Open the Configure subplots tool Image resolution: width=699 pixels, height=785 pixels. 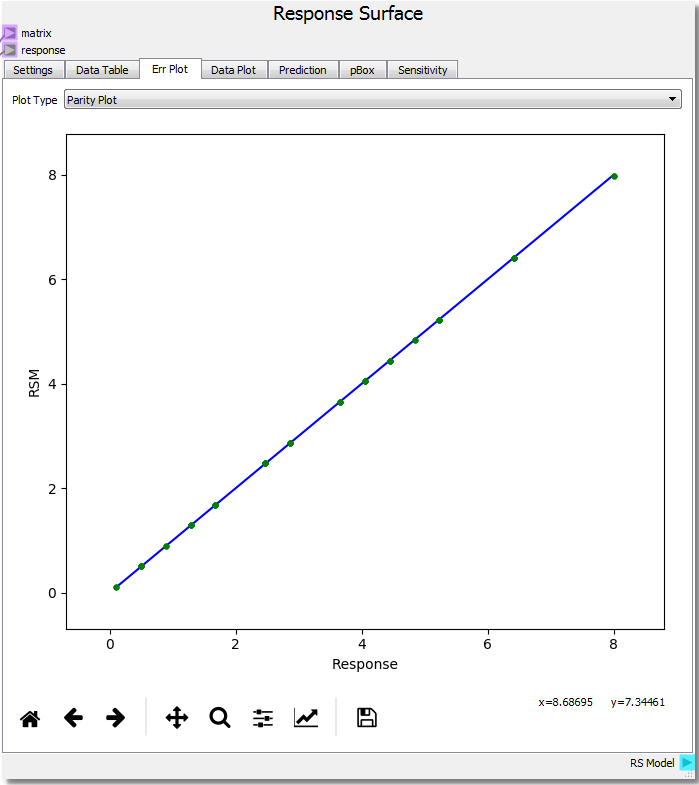pyautogui.click(x=263, y=718)
